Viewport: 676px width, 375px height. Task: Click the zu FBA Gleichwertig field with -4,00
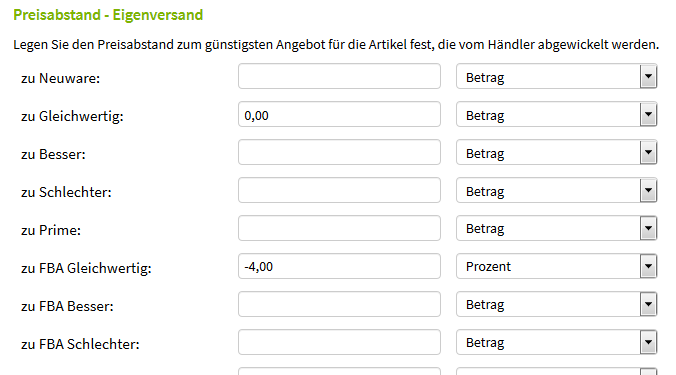pos(339,266)
